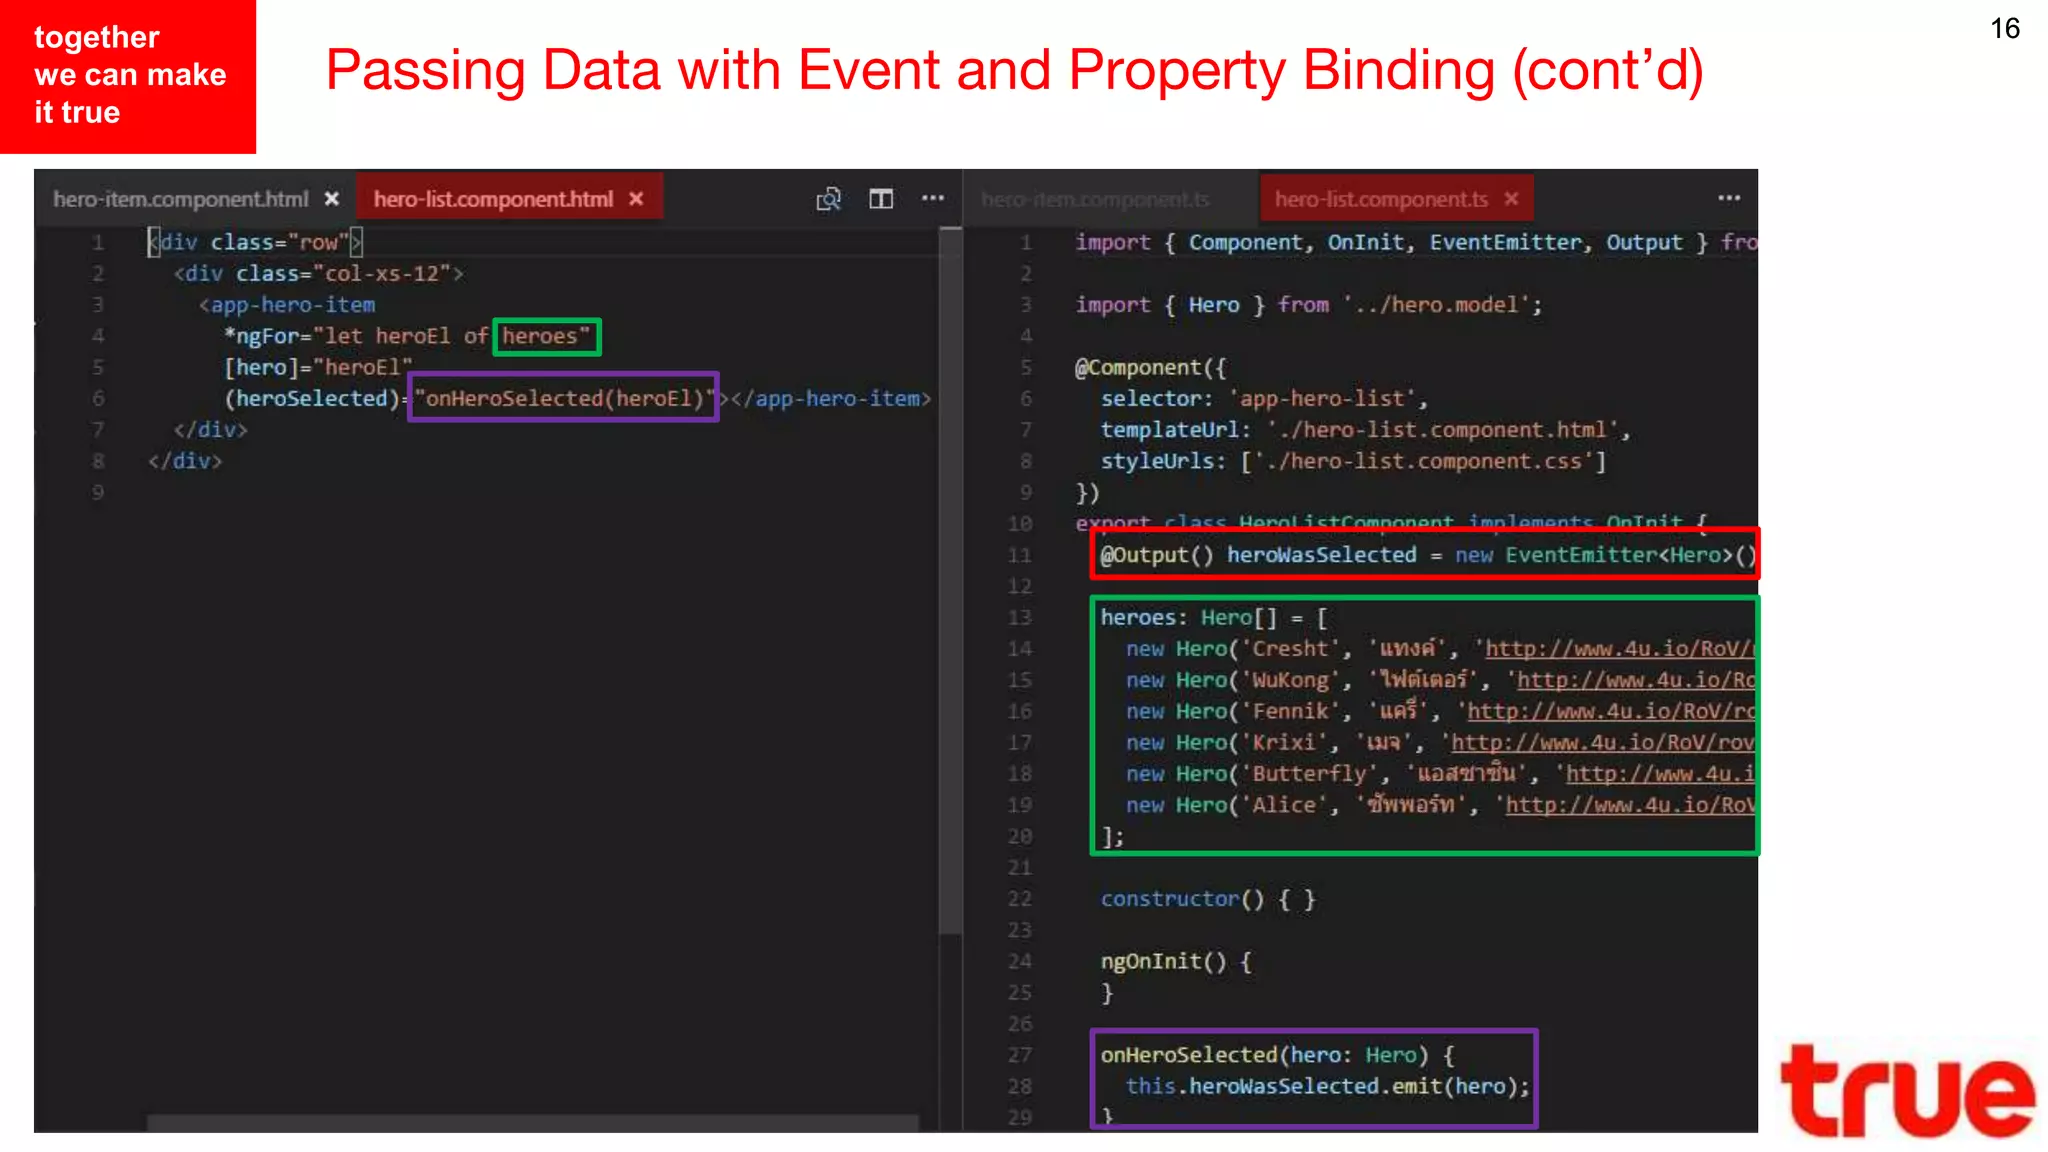Click the closing </app-hero-item> tag
Viewport: 2048px width, 1152px height.
[x=831, y=398]
